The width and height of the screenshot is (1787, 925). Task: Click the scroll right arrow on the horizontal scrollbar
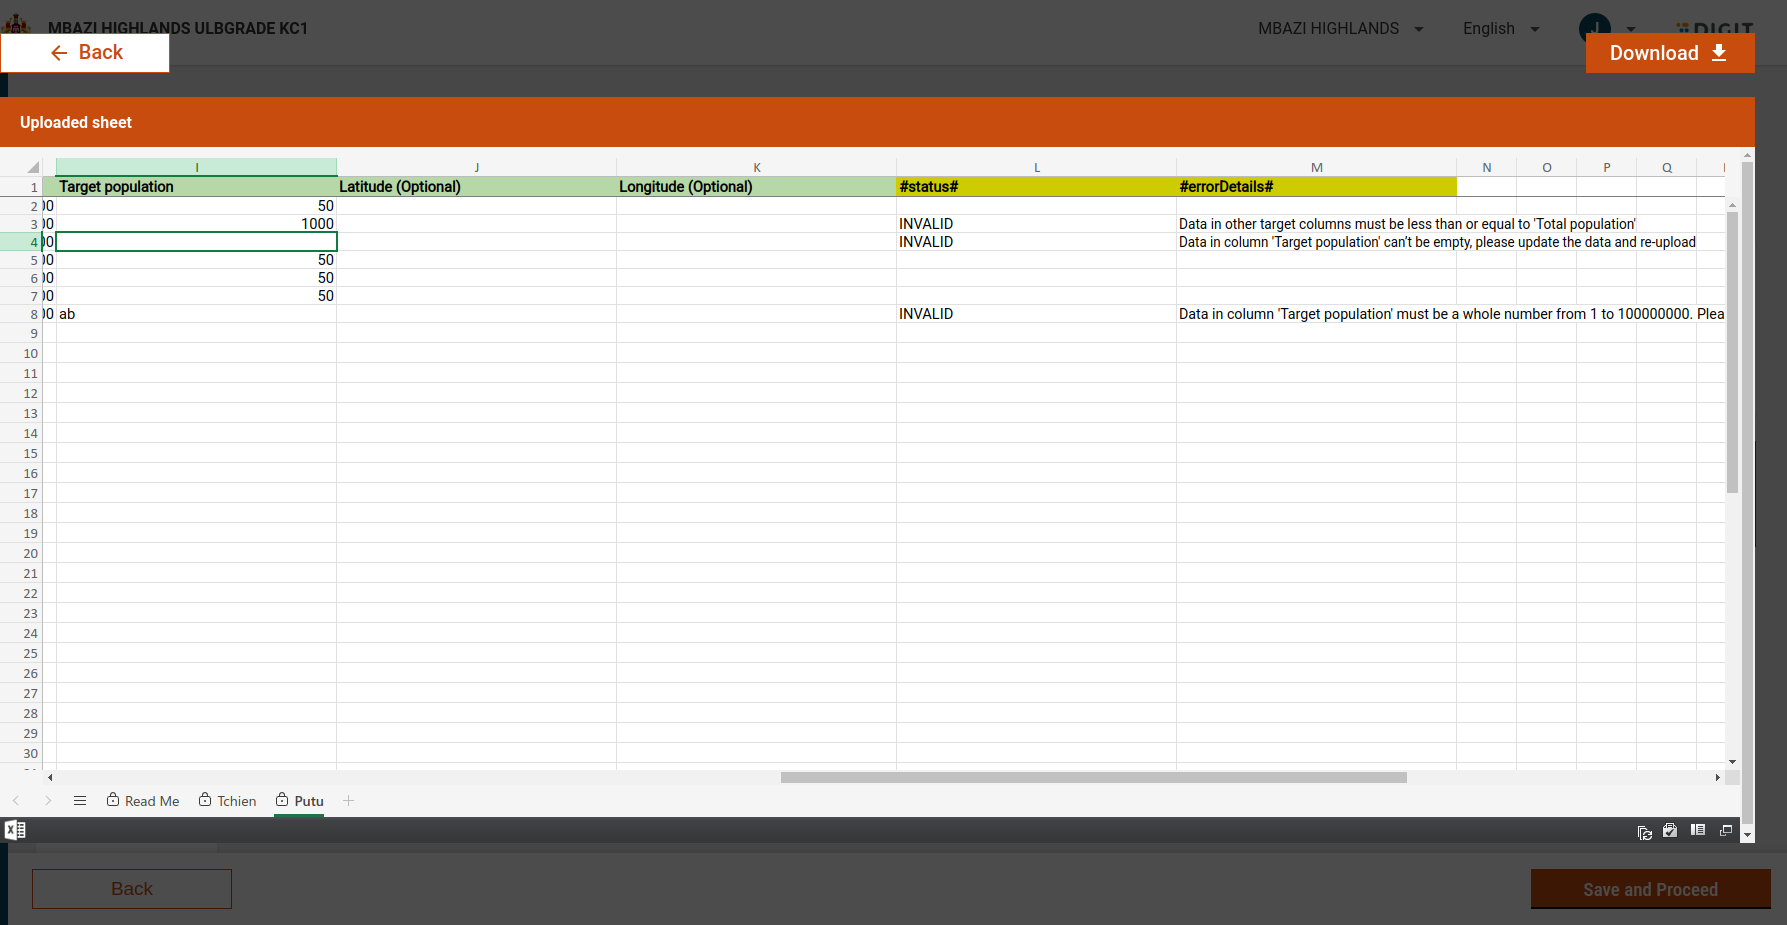click(1718, 777)
